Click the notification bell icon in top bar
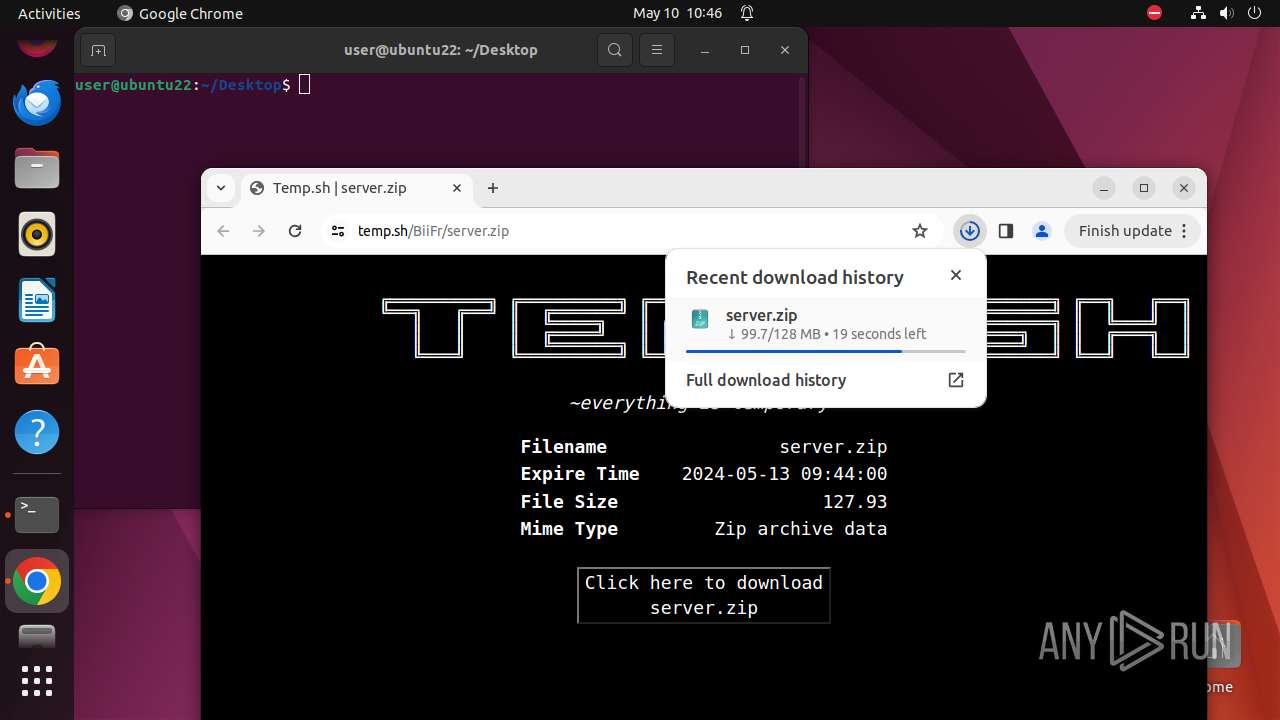 [747, 13]
